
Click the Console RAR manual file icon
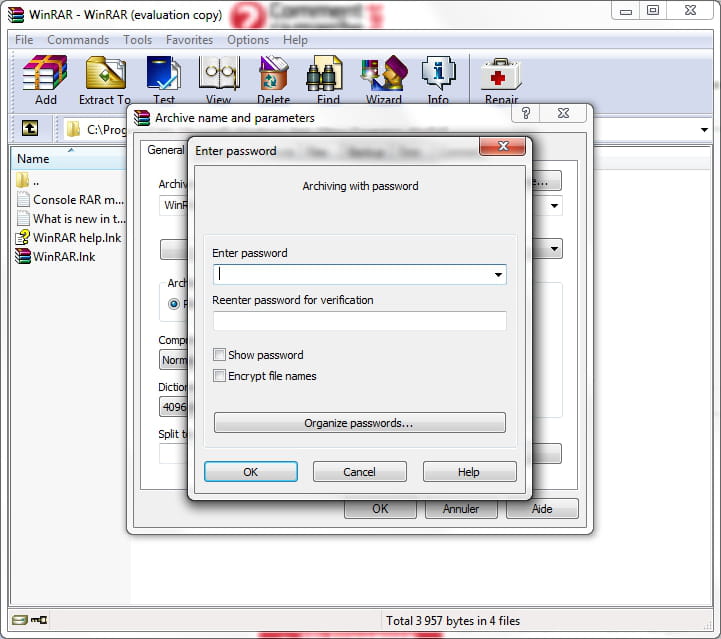[x=23, y=199]
